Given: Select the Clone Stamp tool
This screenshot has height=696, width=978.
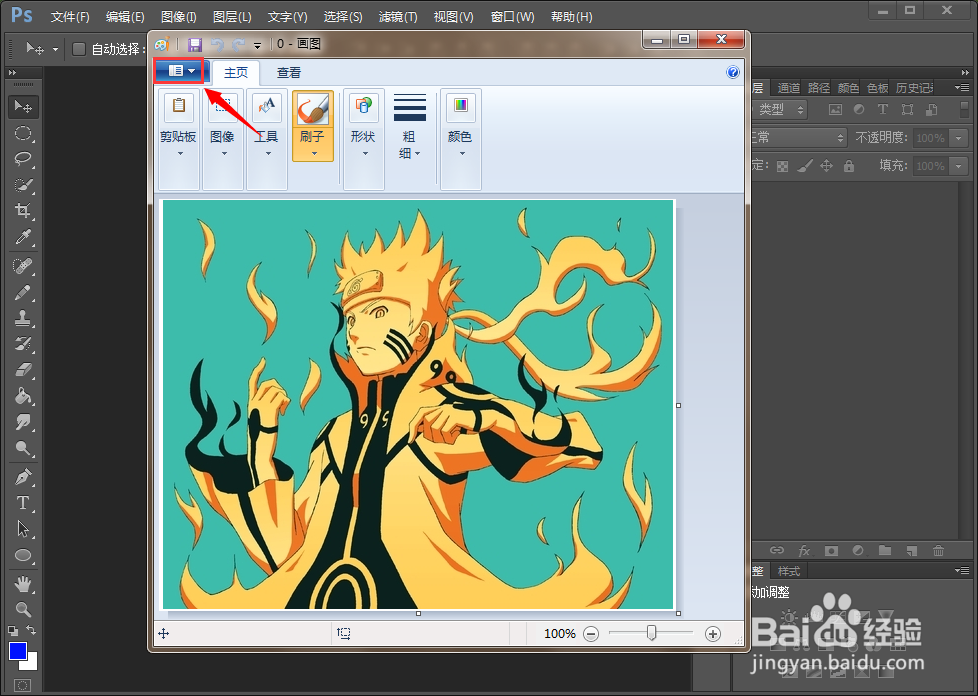Looking at the screenshot, I should coord(23,318).
